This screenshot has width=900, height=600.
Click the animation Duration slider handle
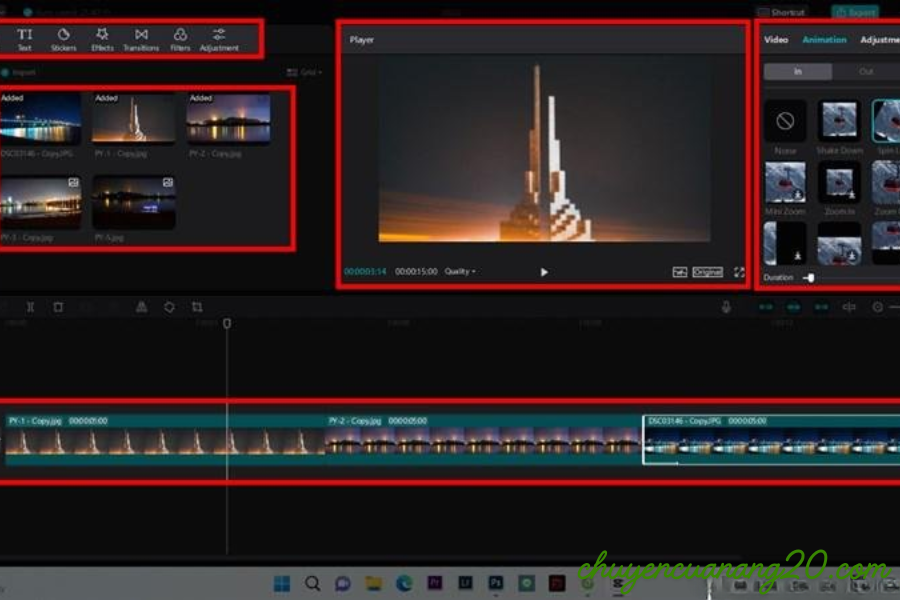pyautogui.click(x=809, y=277)
